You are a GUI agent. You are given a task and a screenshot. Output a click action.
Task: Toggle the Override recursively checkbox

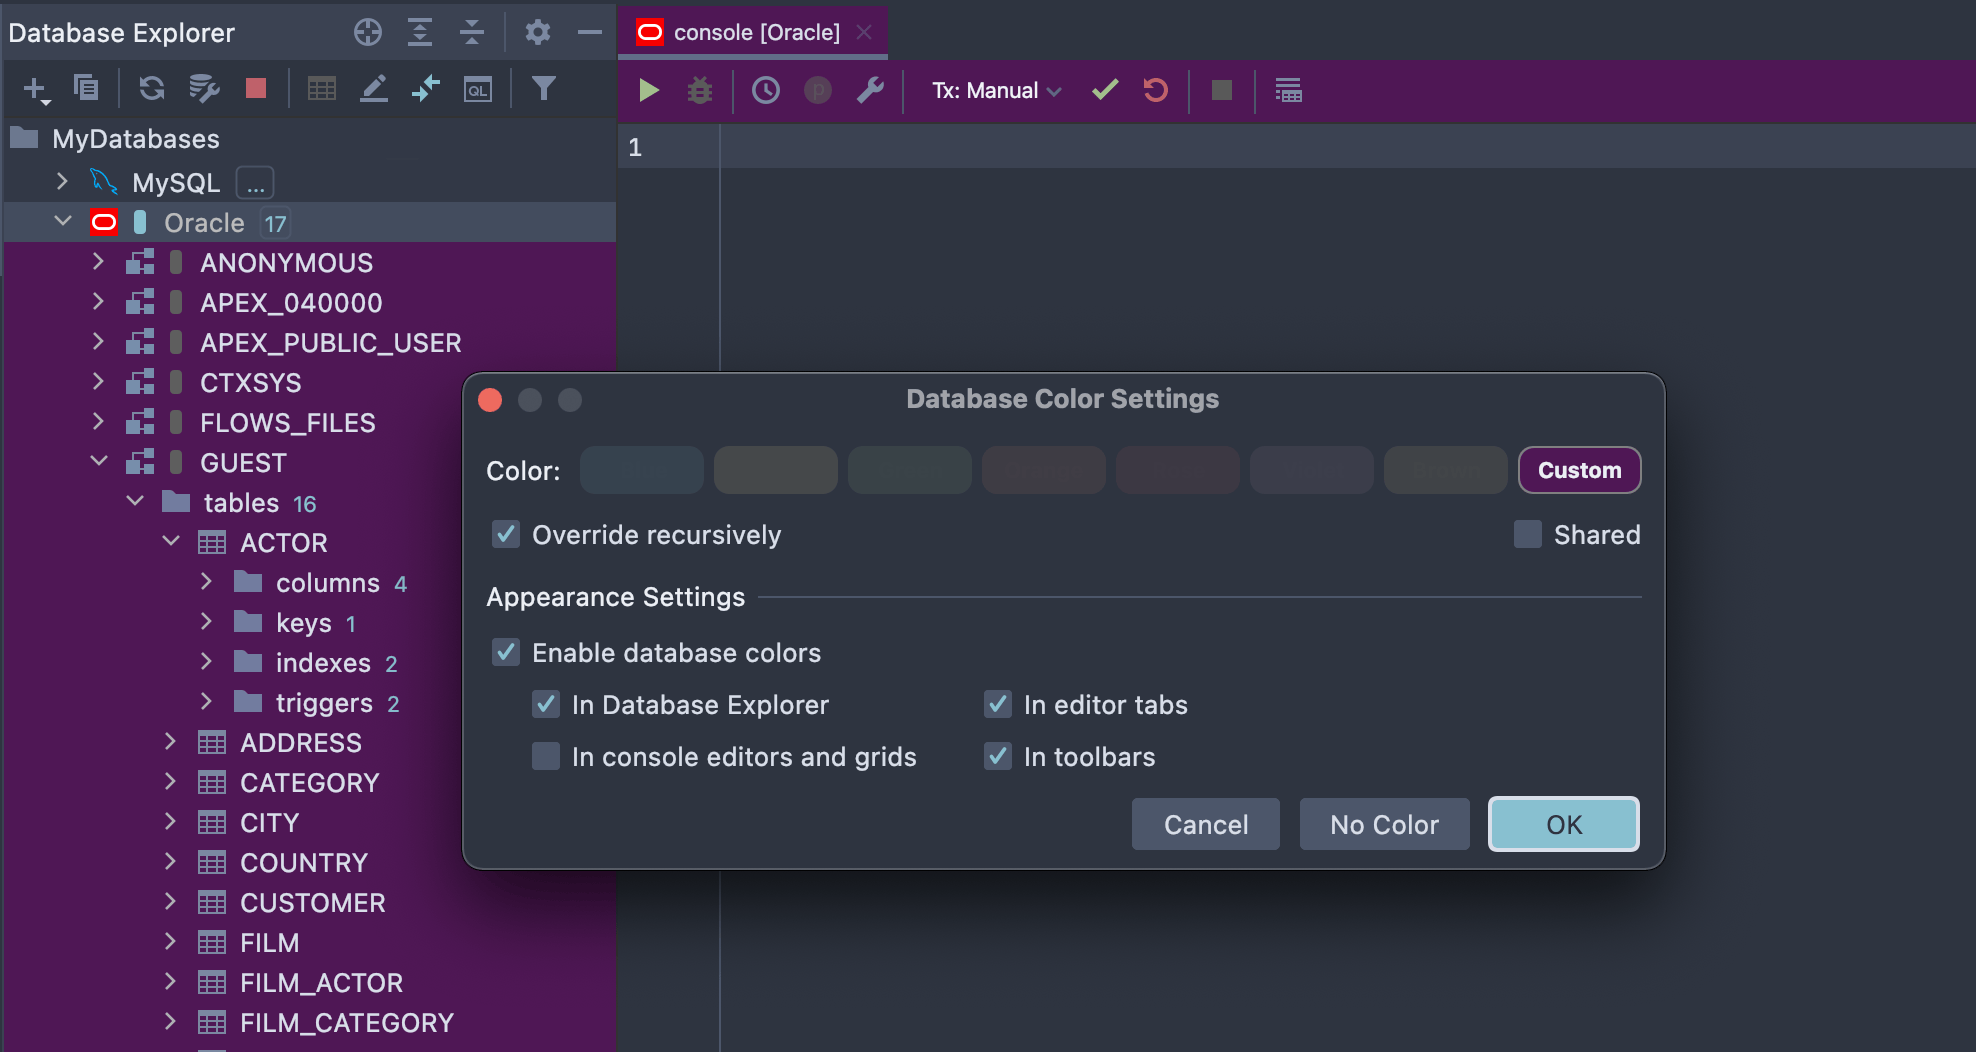[x=507, y=535]
